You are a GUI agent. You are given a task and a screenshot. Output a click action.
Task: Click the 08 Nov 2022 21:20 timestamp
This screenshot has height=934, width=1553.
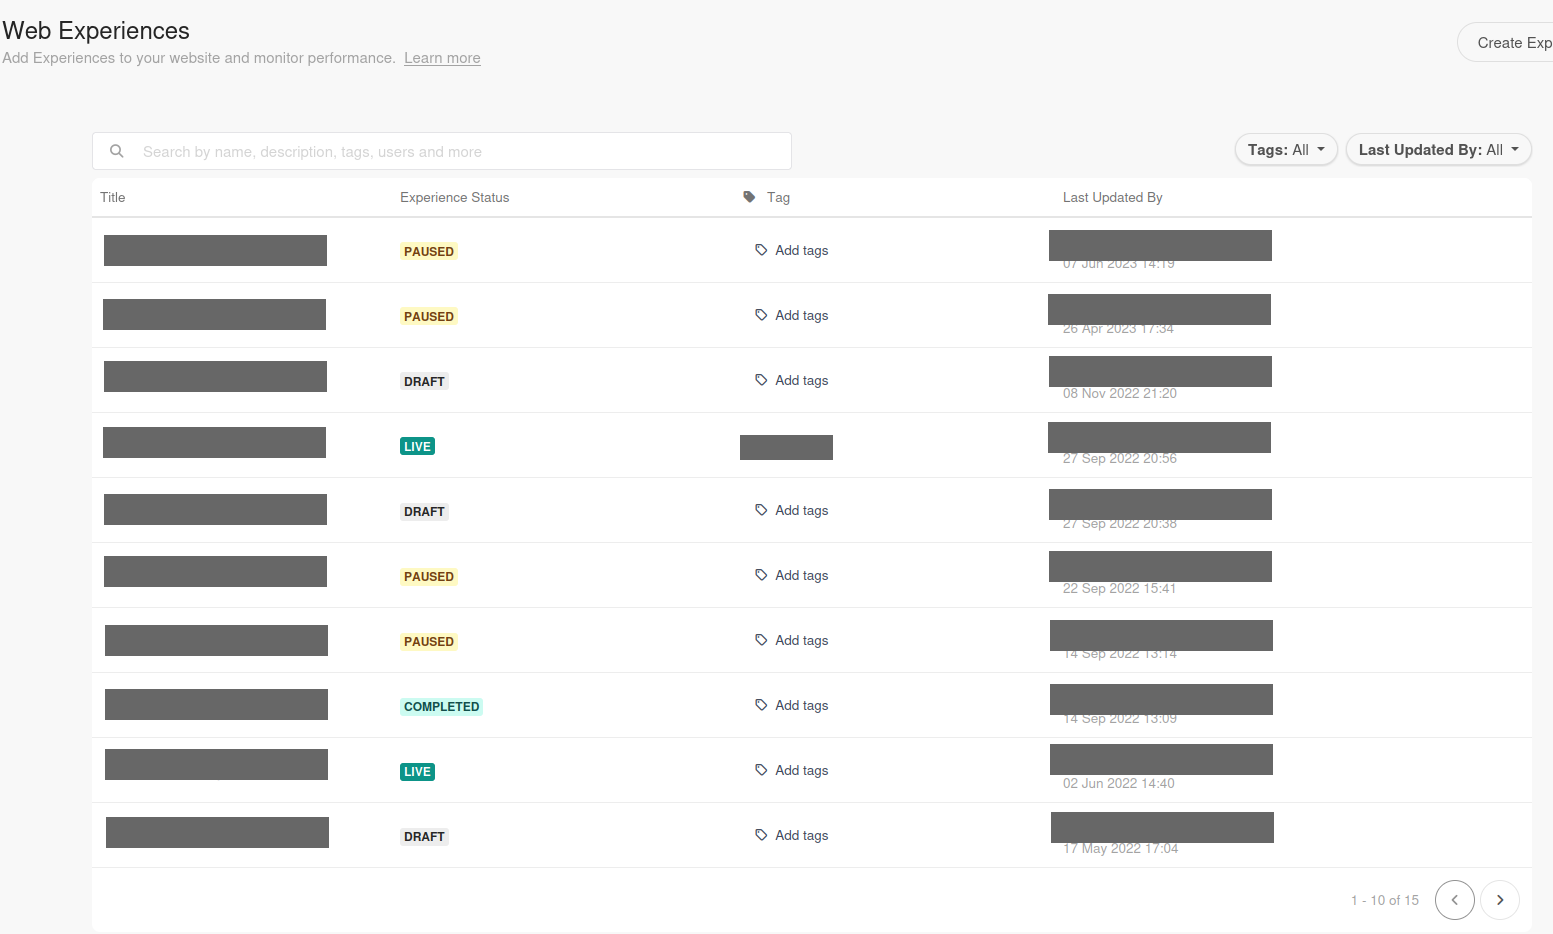1120,393
